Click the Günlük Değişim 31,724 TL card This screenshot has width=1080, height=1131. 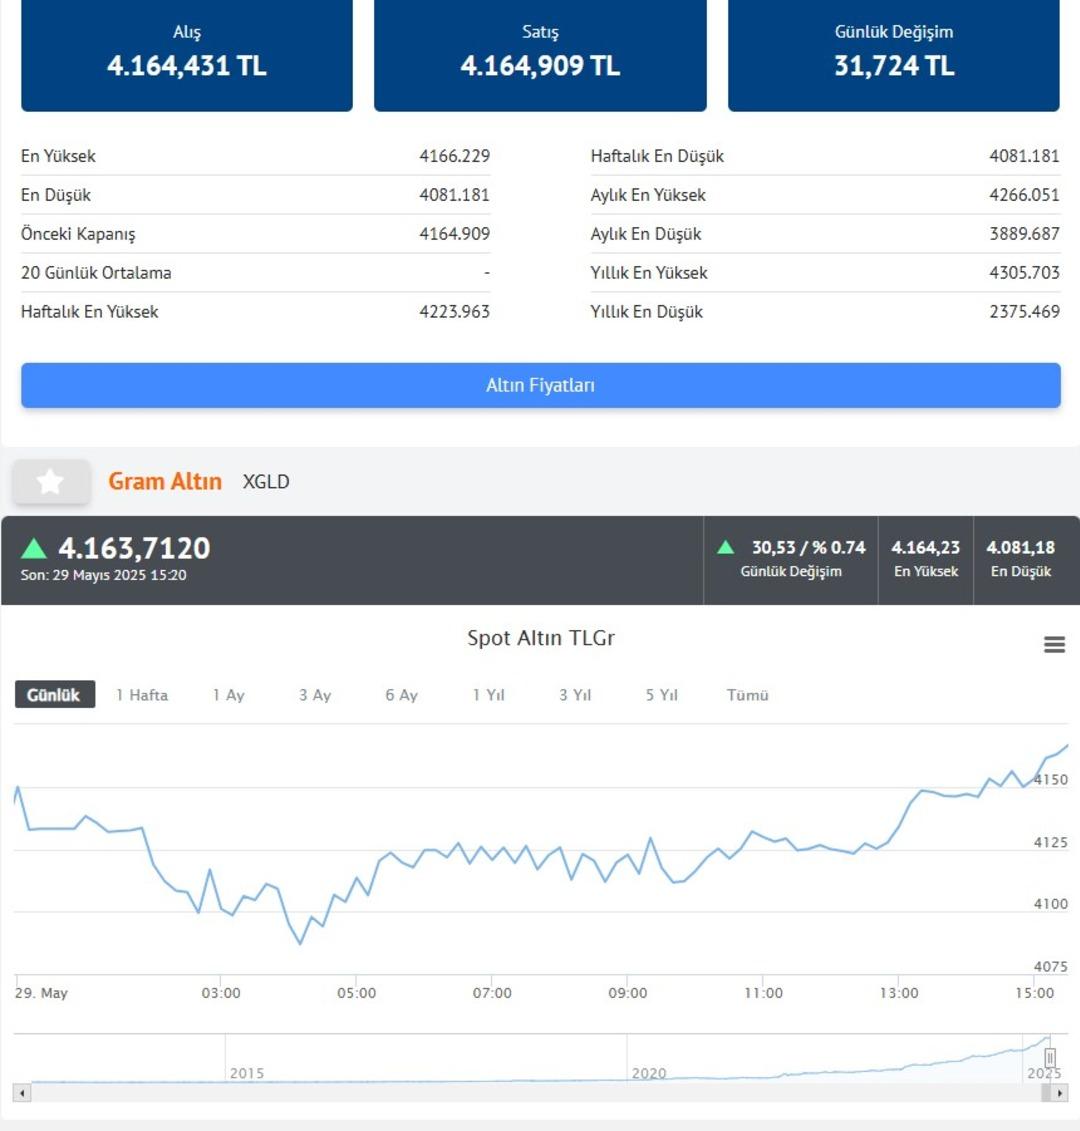coord(894,54)
